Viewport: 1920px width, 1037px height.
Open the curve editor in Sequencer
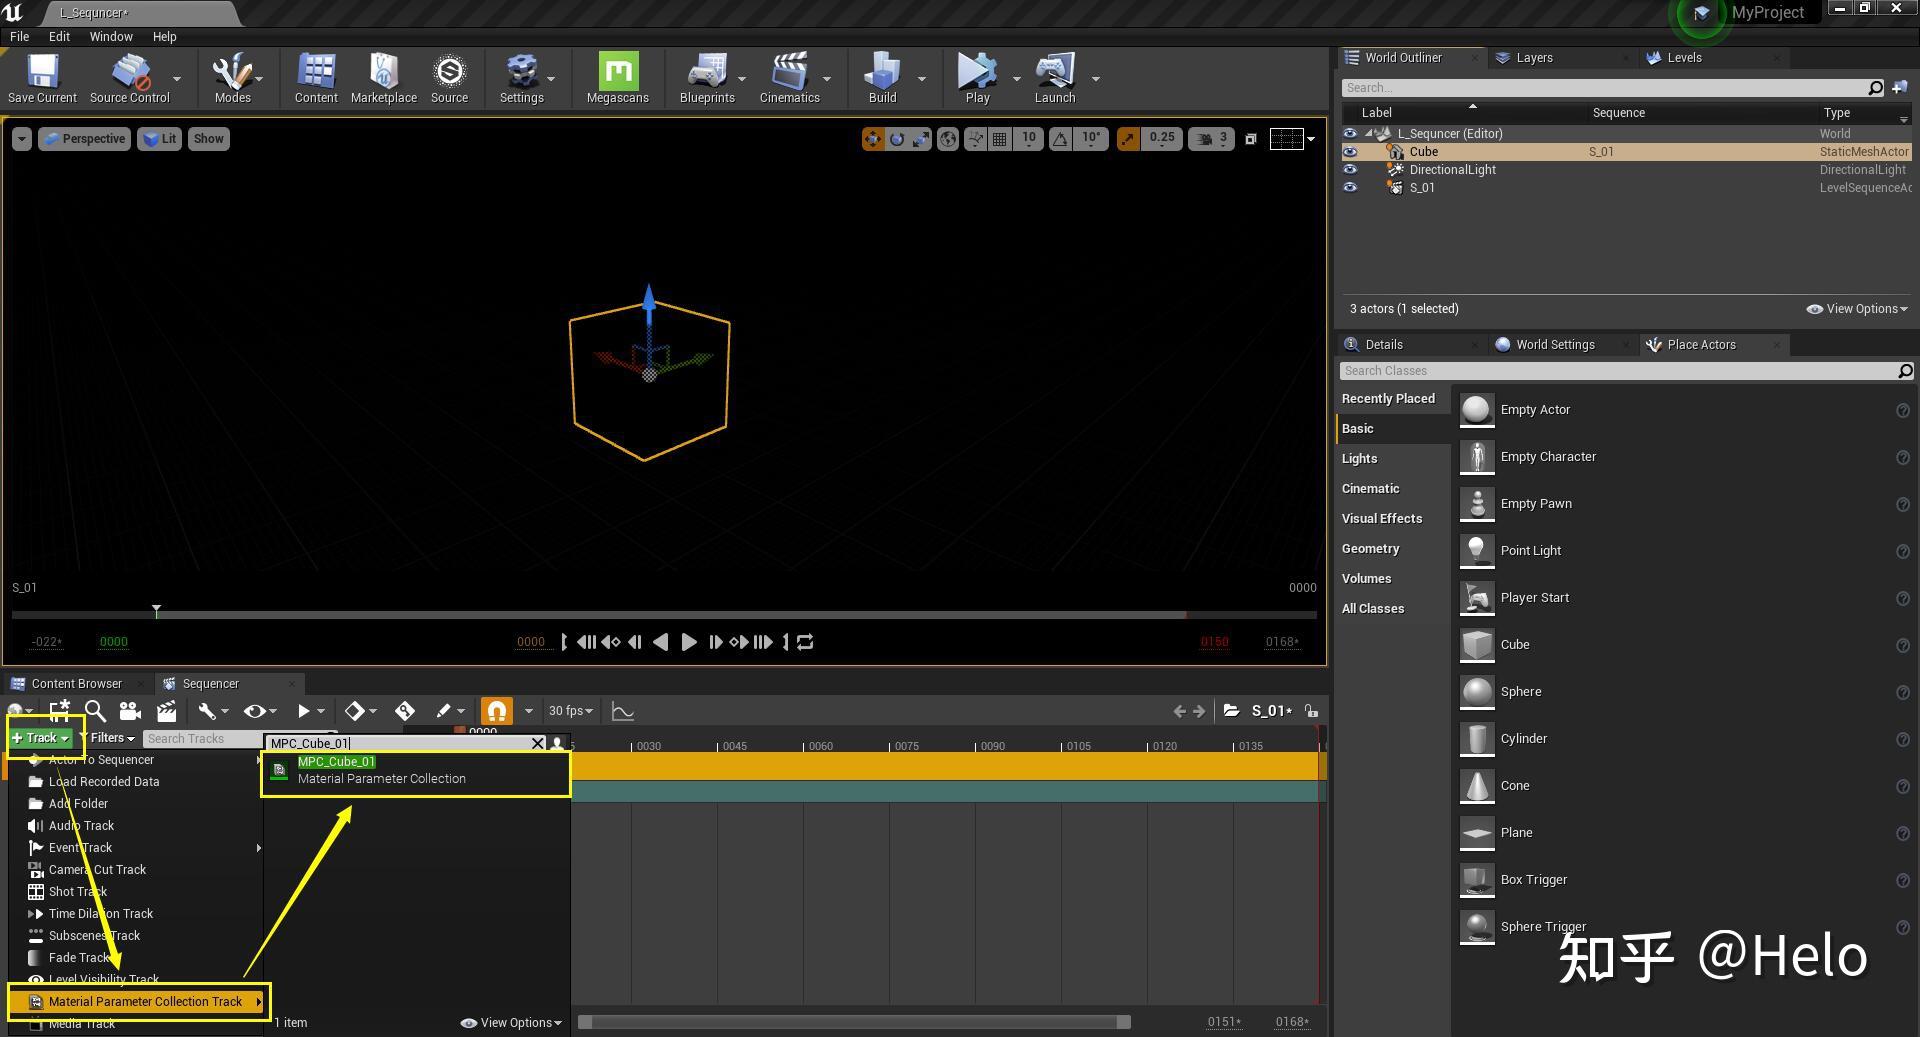pyautogui.click(x=622, y=711)
